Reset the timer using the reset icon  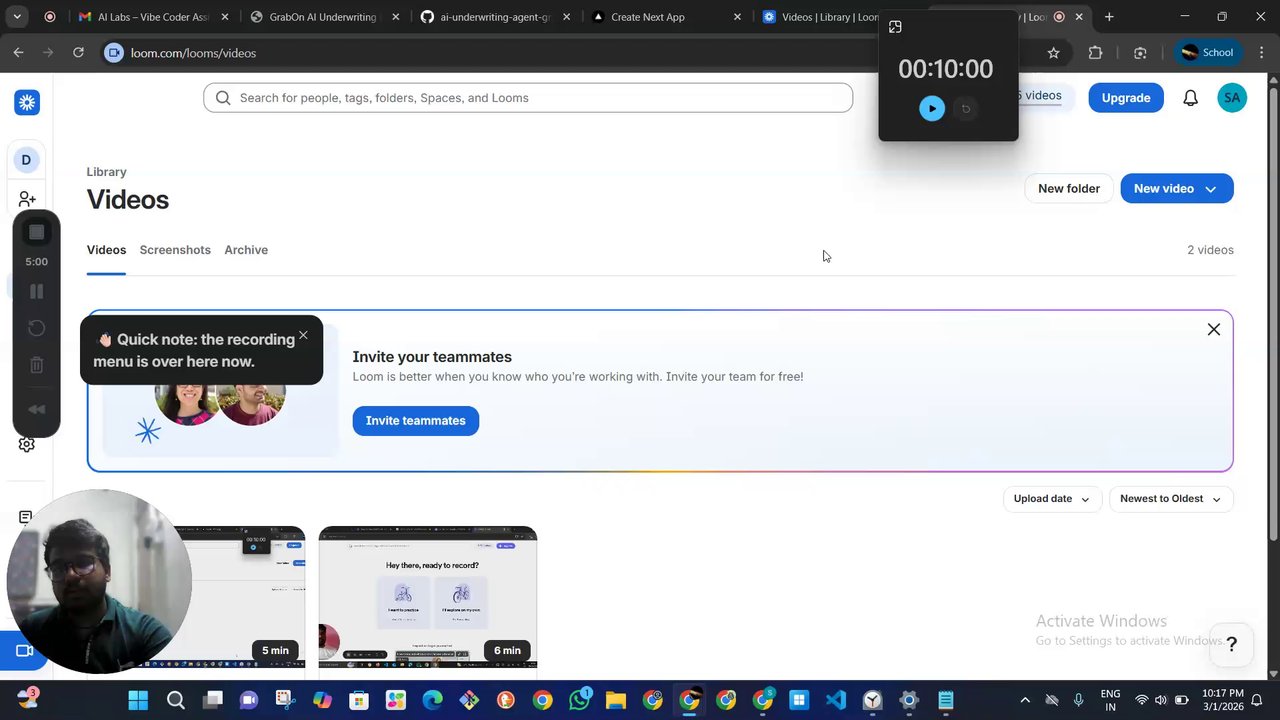(965, 109)
